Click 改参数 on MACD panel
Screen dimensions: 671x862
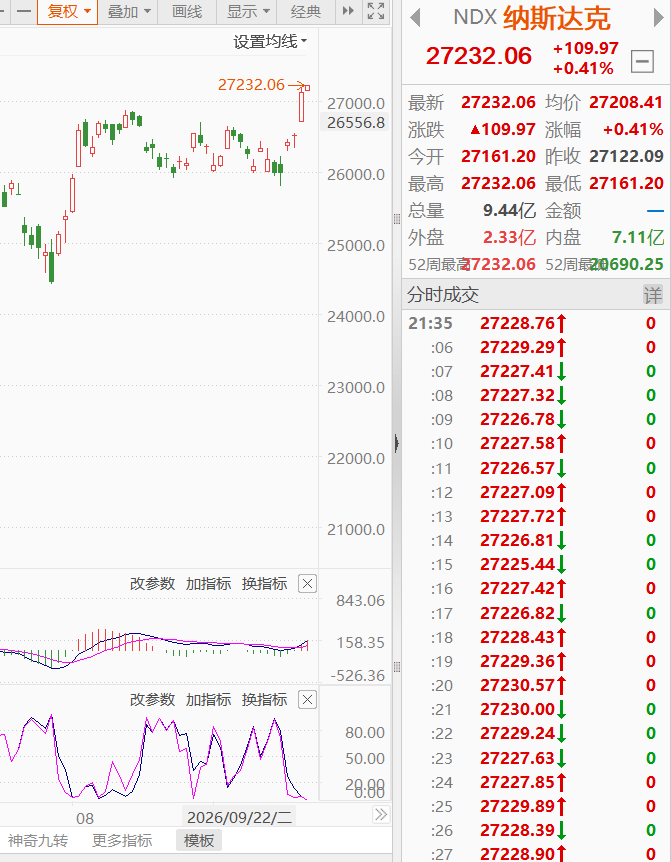tap(152, 584)
